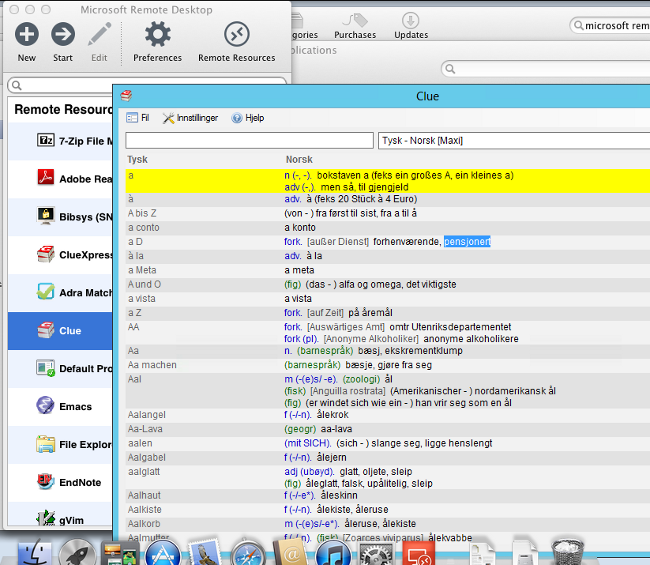This screenshot has width=650, height=565.
Task: Click the 'Aalangel' entry
Action: coord(147,415)
